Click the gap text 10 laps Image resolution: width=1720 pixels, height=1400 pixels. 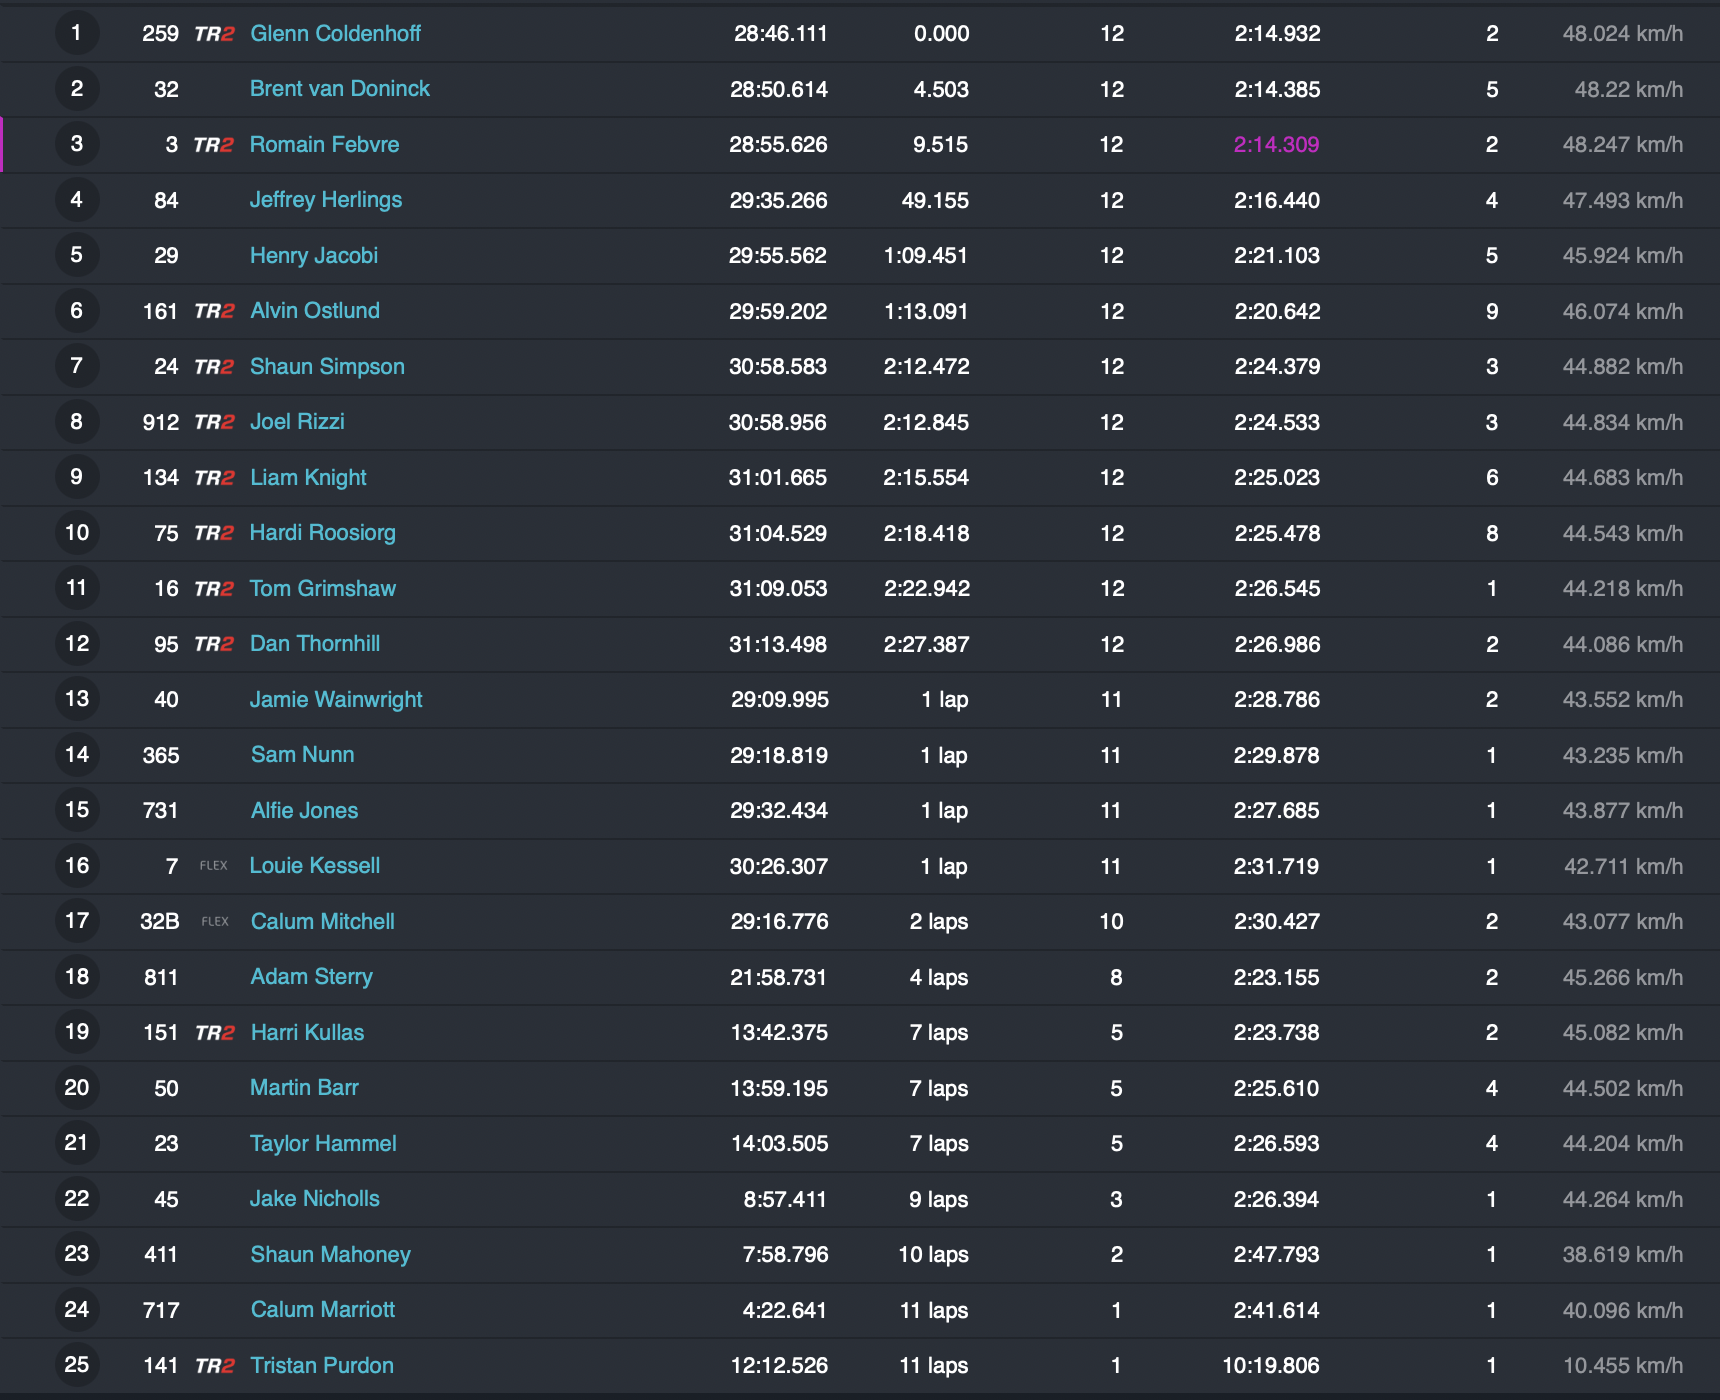[934, 1255]
